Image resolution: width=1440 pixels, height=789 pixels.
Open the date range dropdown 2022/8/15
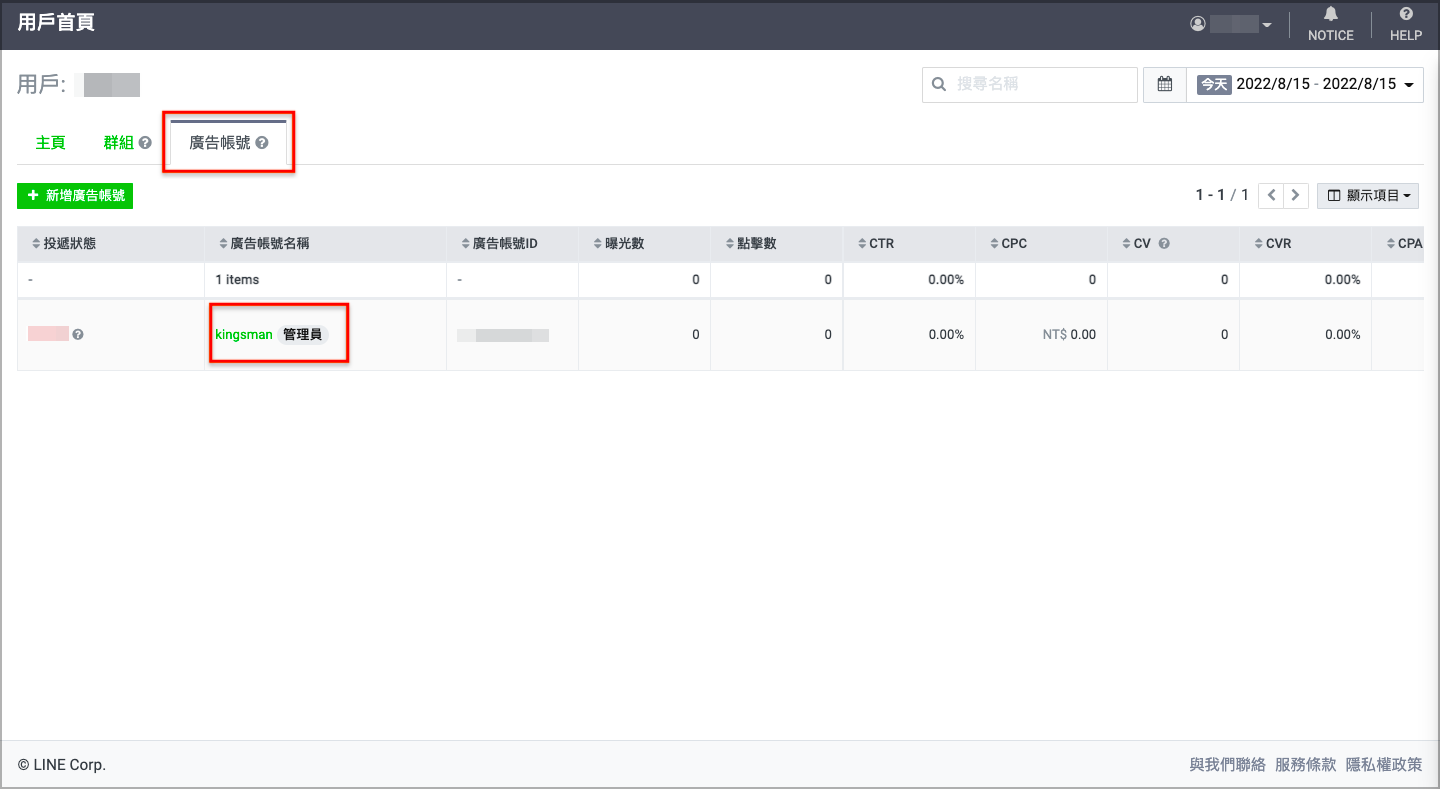point(1305,84)
